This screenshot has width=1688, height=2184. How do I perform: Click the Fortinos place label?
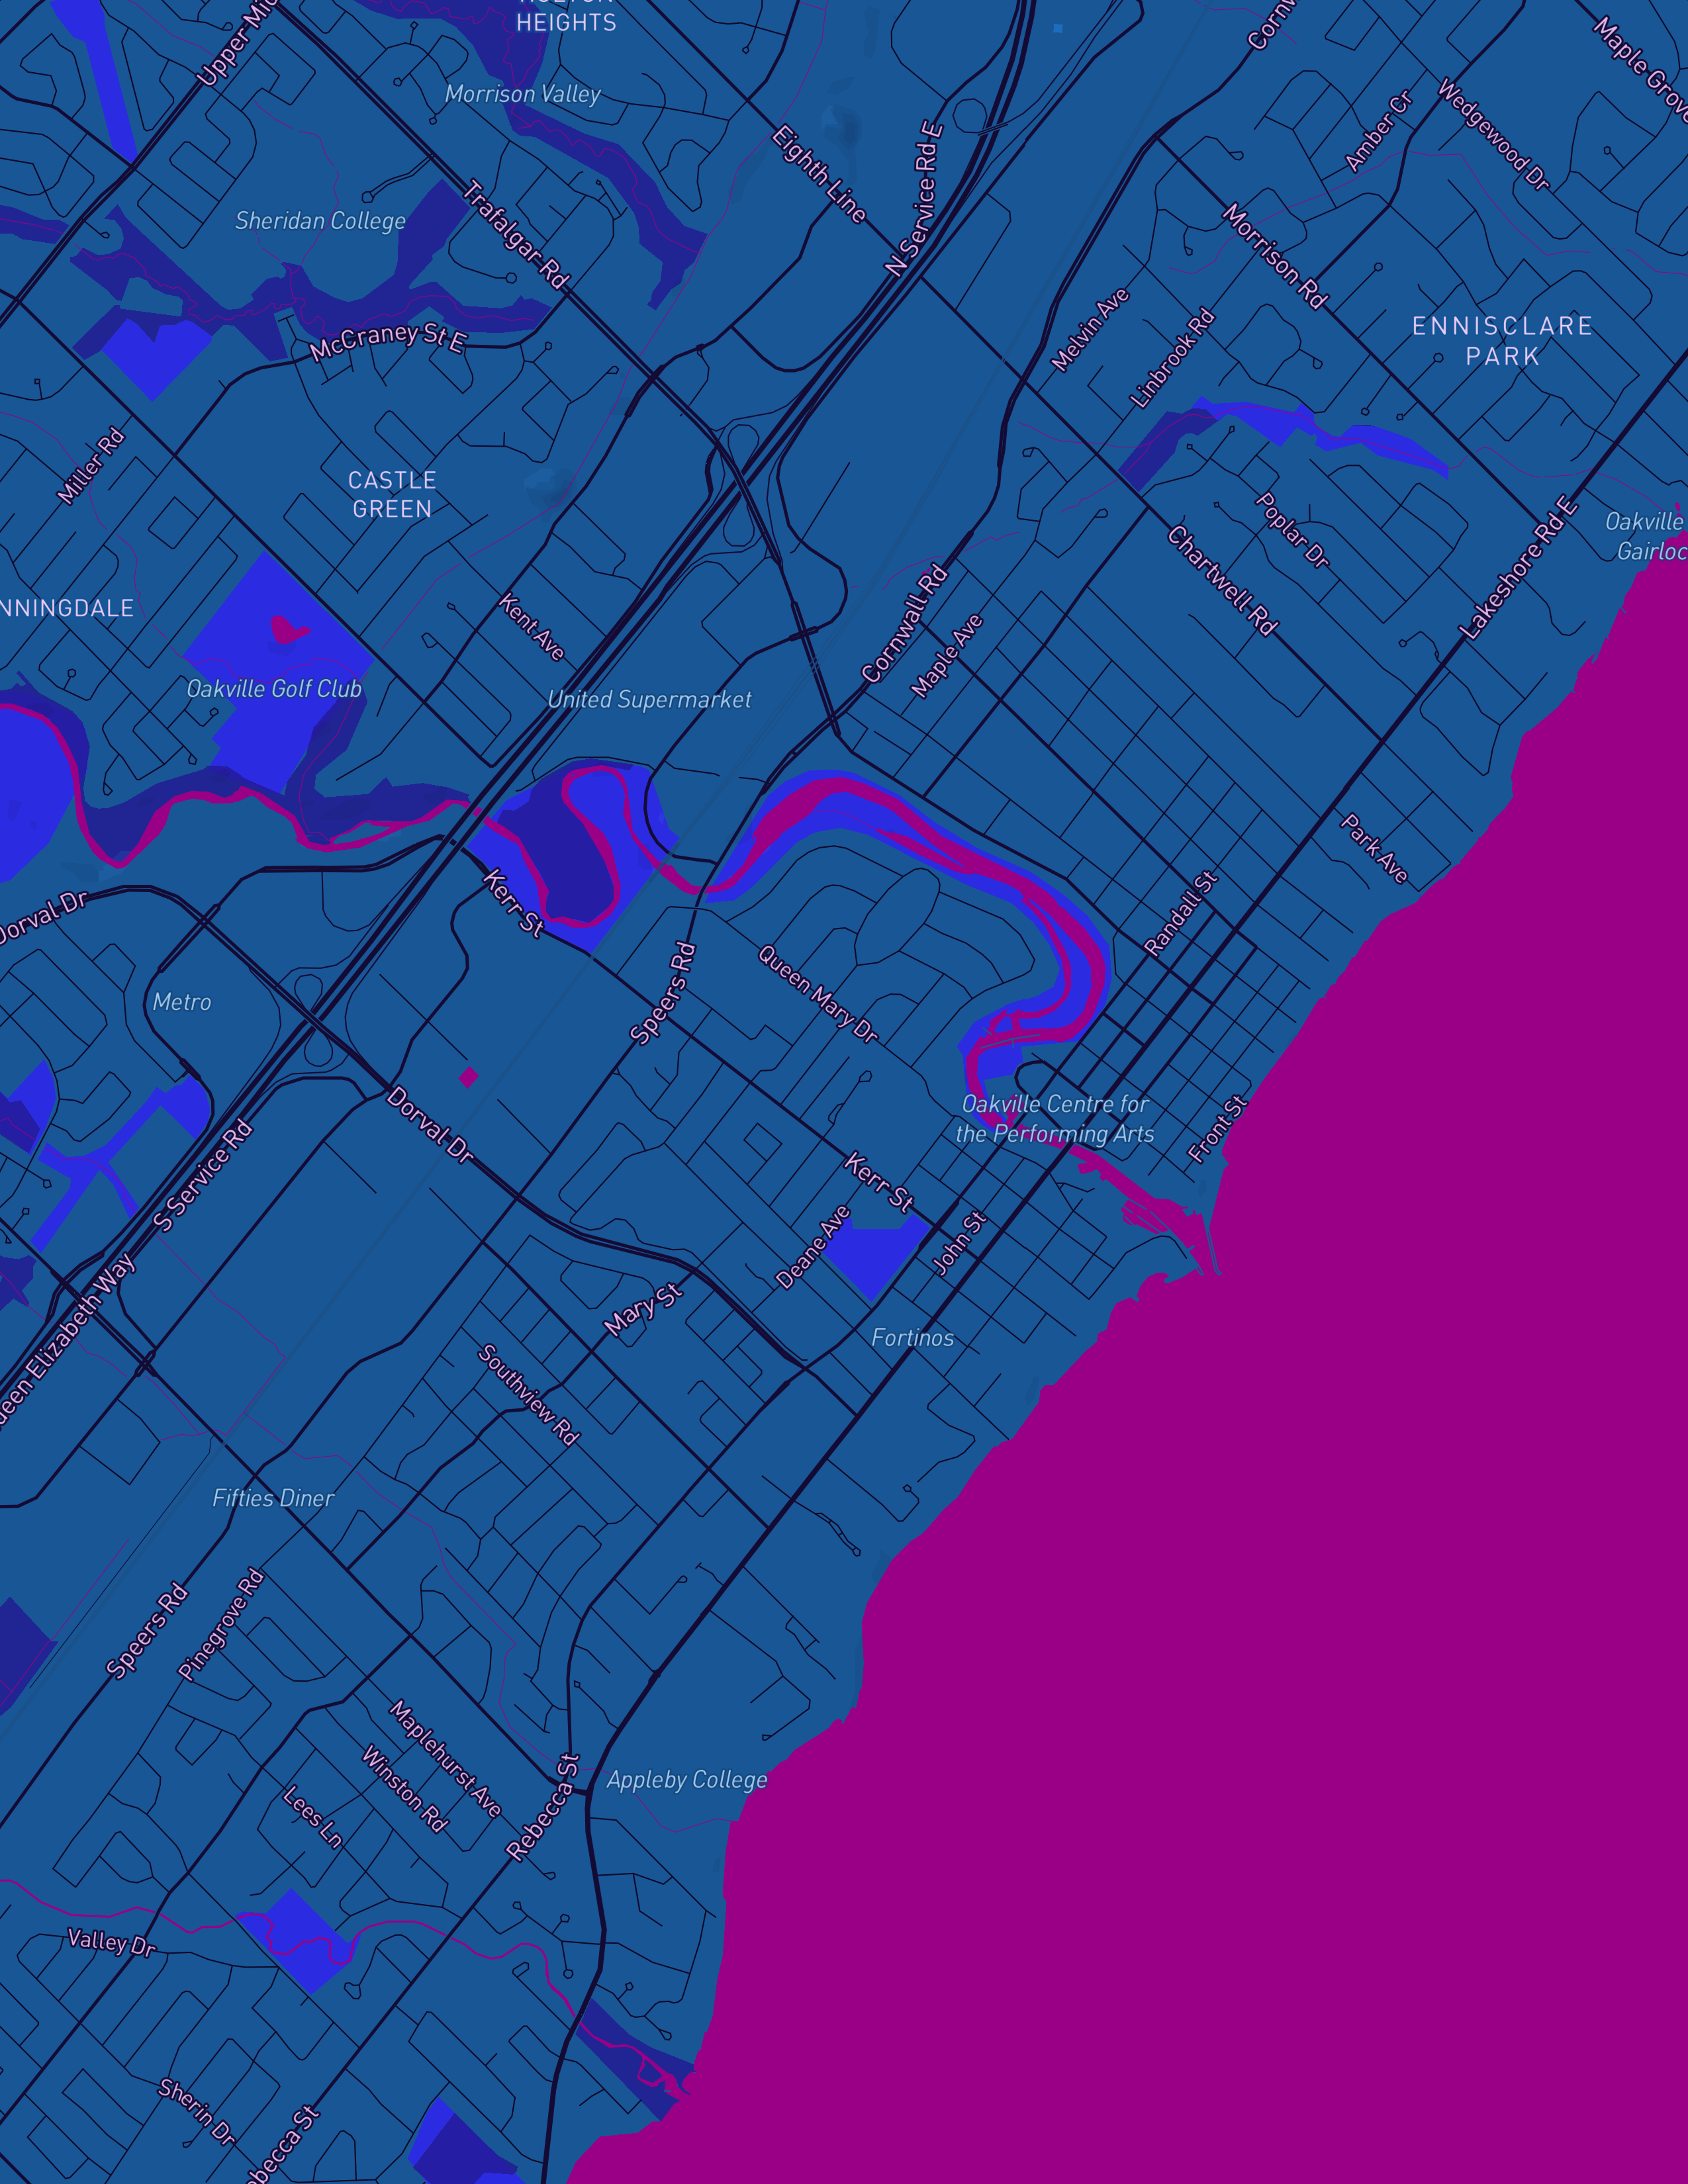[x=912, y=1338]
